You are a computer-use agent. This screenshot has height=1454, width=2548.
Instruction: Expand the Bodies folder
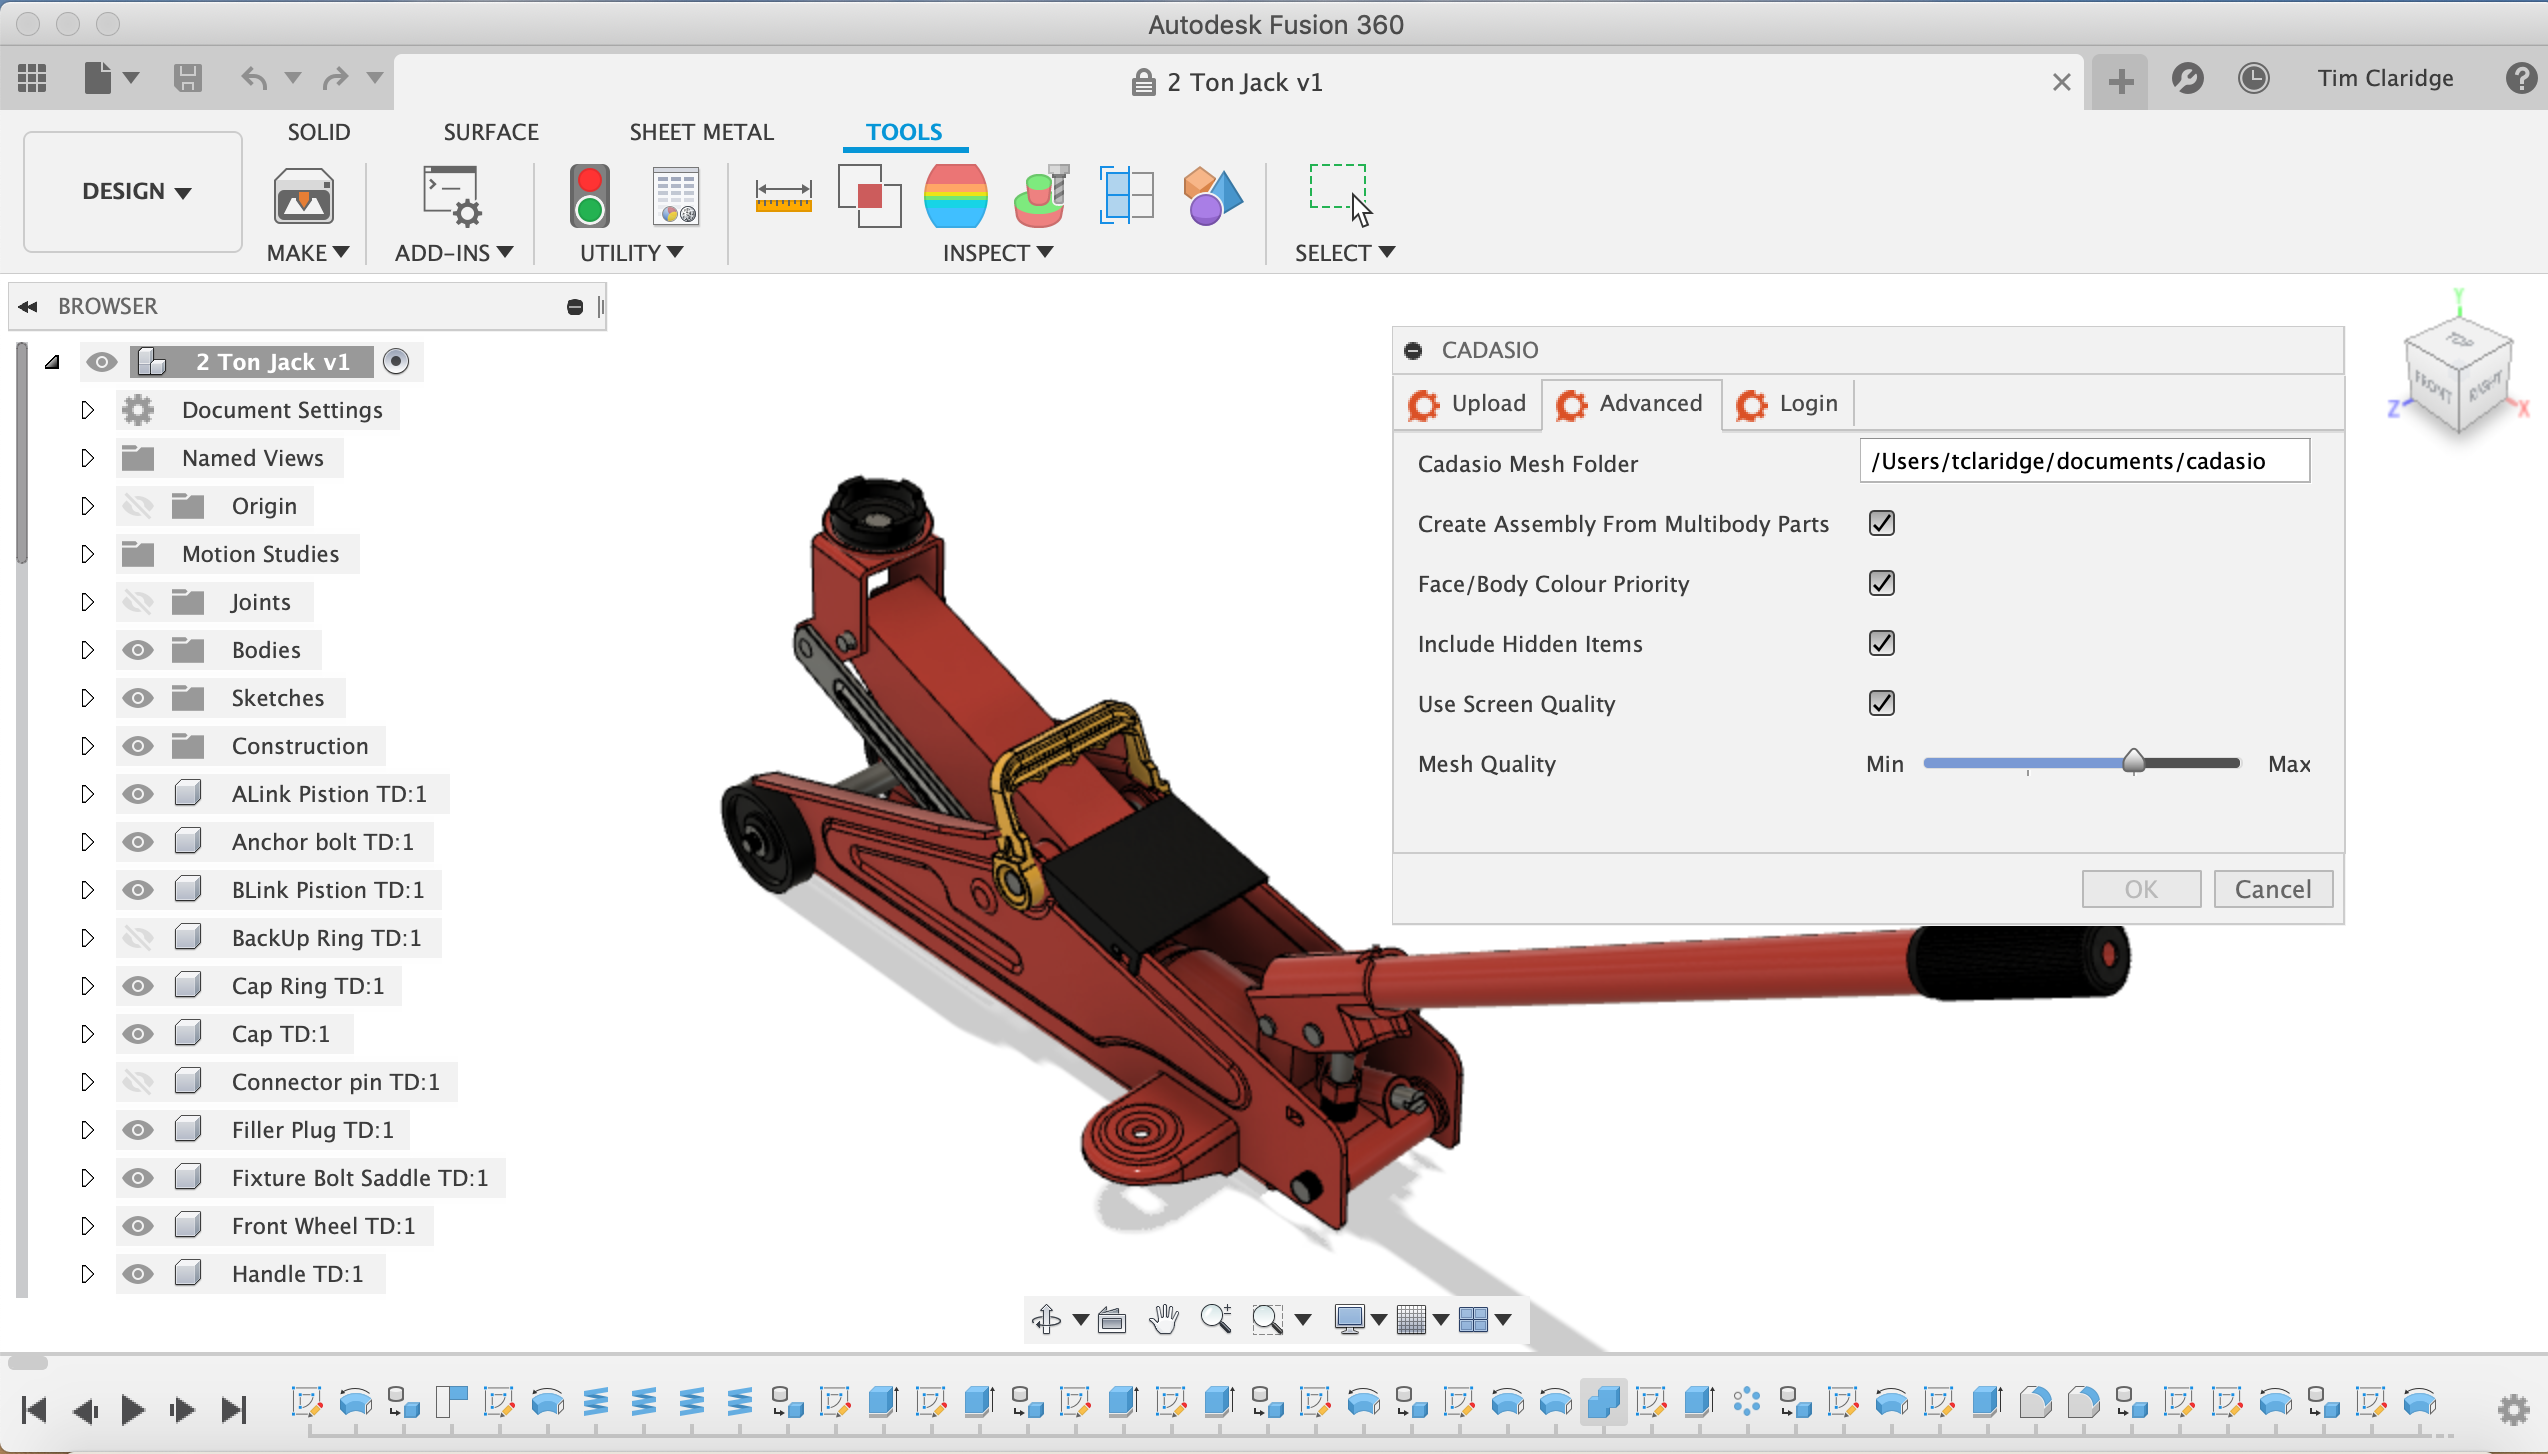pos(87,650)
